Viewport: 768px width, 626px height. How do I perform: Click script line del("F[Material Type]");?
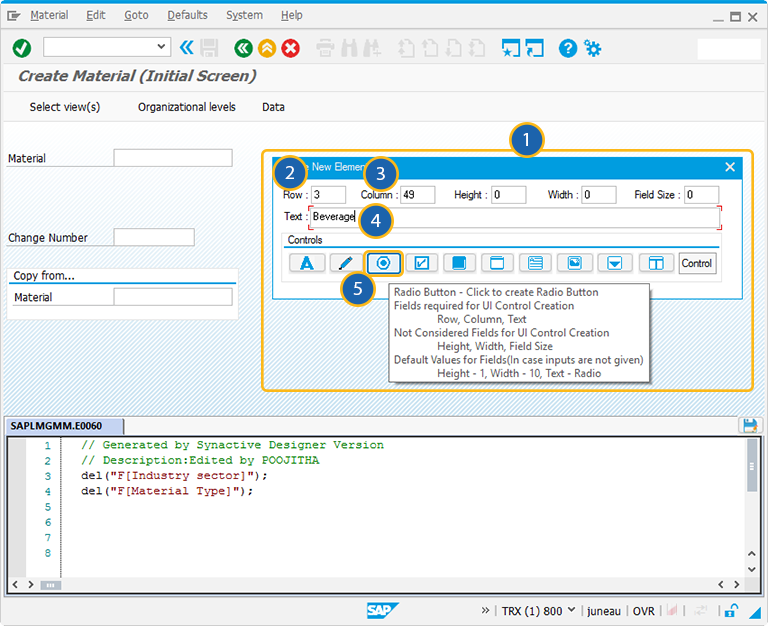click(x=167, y=491)
